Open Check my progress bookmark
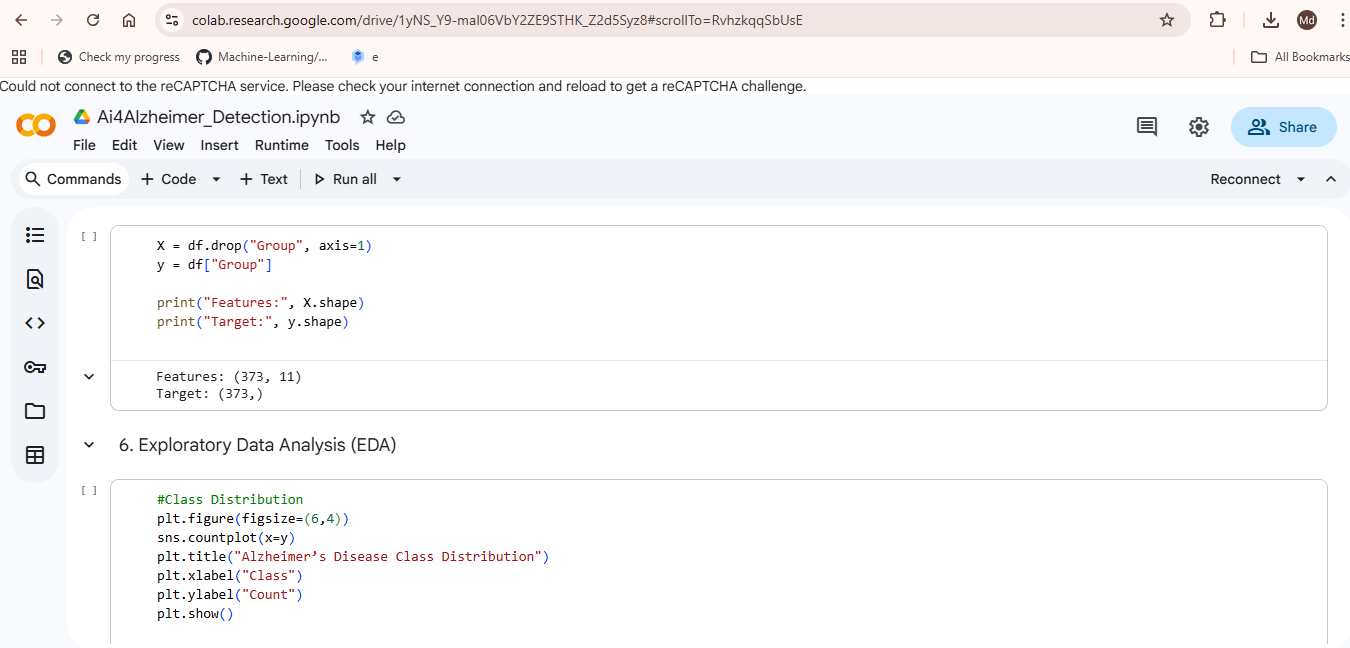The image size is (1350, 648). tap(119, 57)
